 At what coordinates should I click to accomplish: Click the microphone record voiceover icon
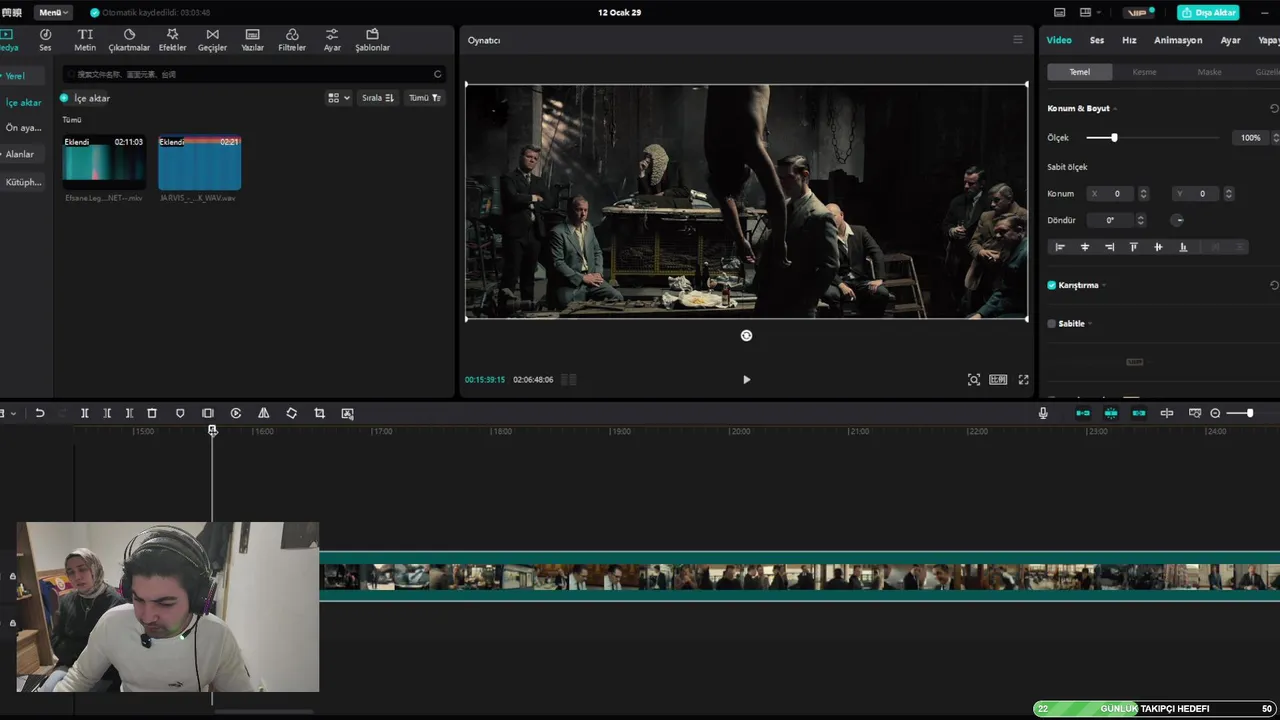[1043, 413]
